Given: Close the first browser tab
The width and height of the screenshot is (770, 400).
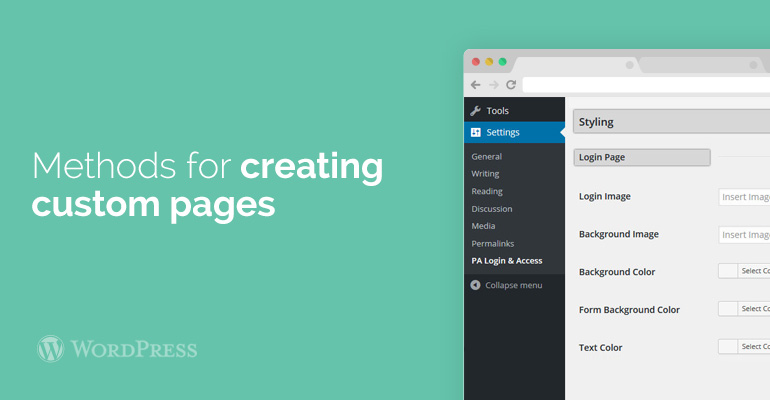Looking at the screenshot, I should click(x=629, y=65).
